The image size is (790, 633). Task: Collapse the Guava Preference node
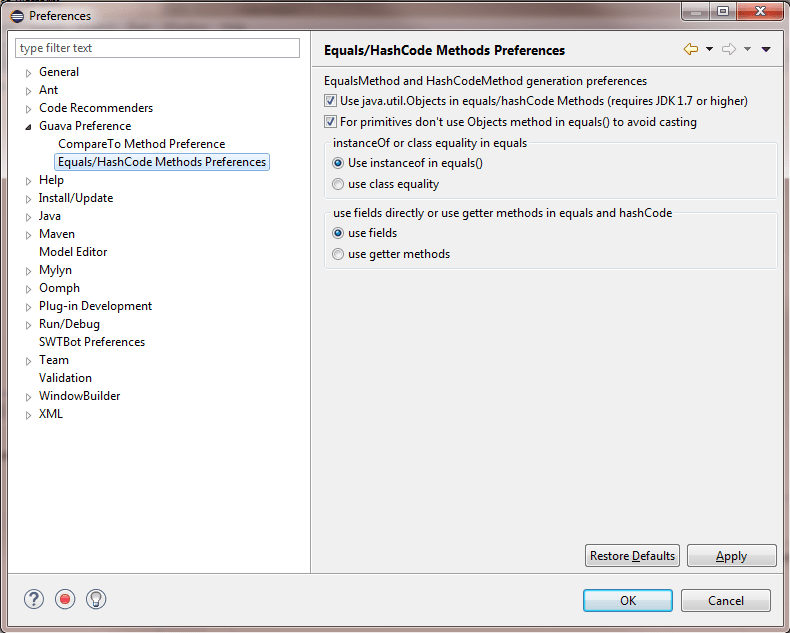[29, 127]
